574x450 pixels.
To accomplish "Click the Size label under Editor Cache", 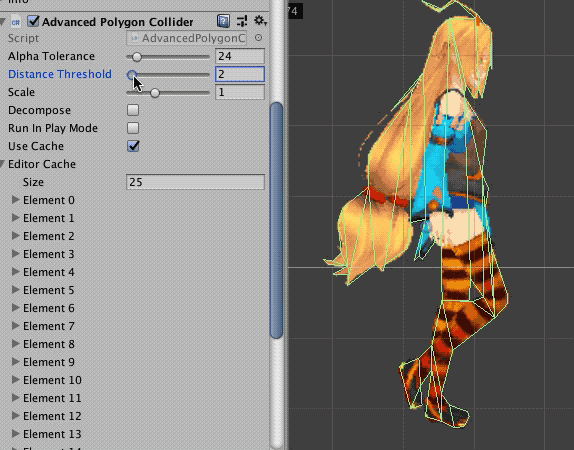I will (x=33, y=182).
